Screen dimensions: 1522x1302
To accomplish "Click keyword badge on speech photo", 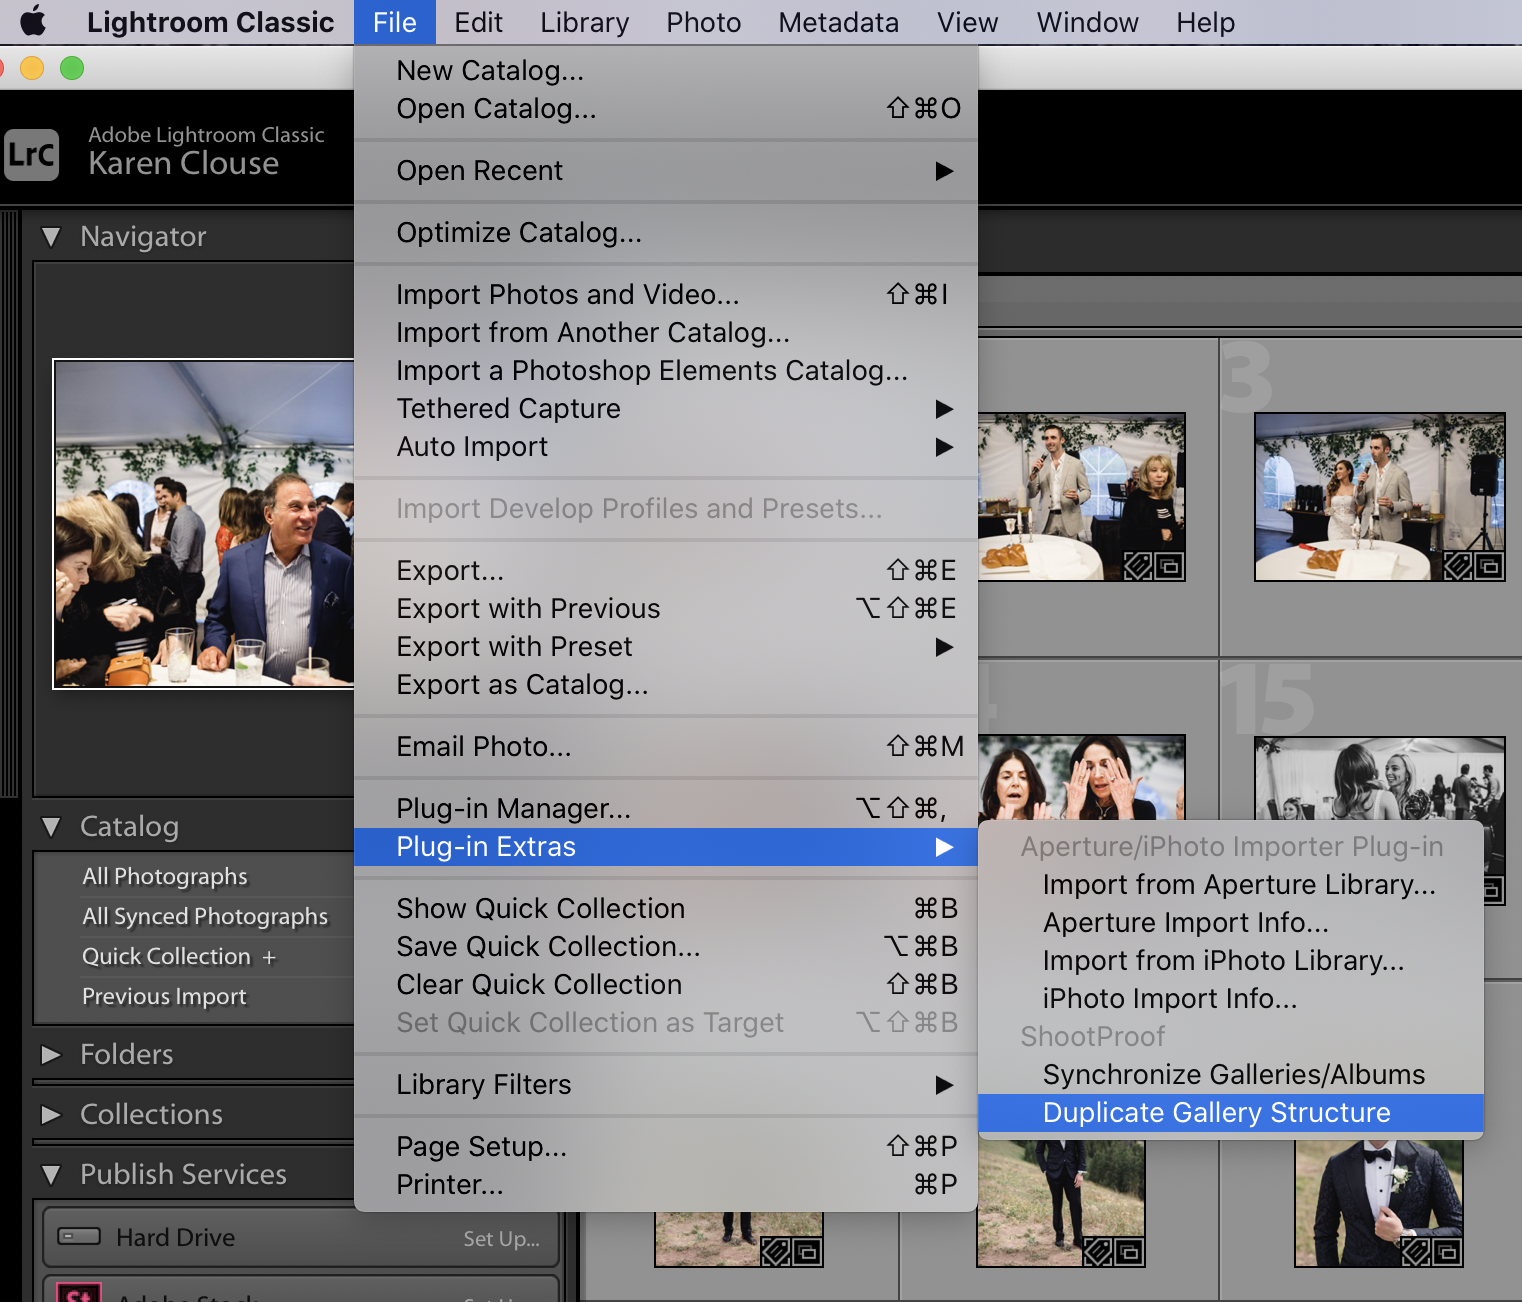I will pyautogui.click(x=1138, y=567).
